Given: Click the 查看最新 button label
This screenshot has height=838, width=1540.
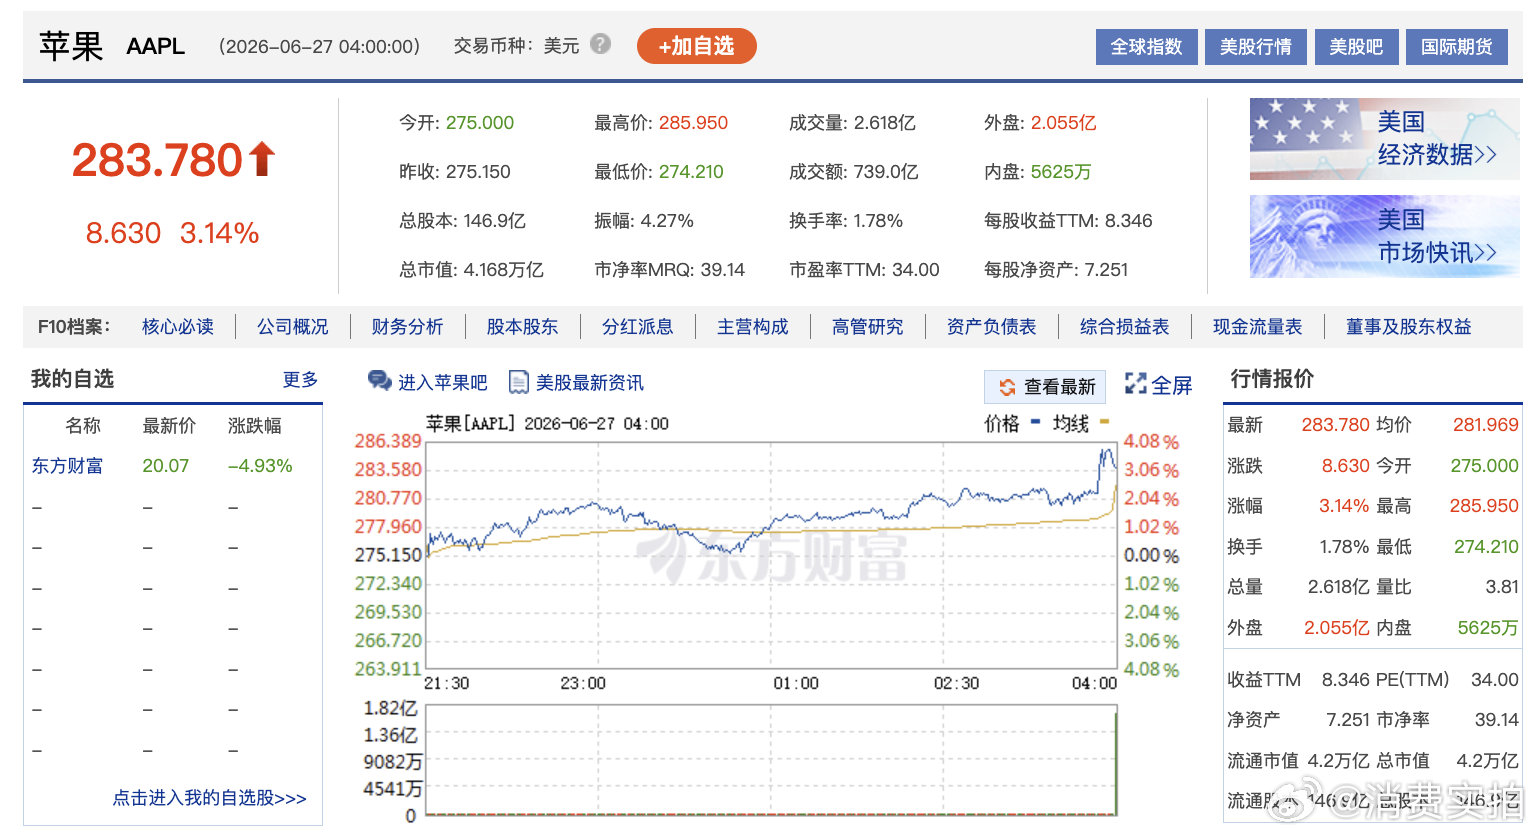Looking at the screenshot, I should [1060, 387].
